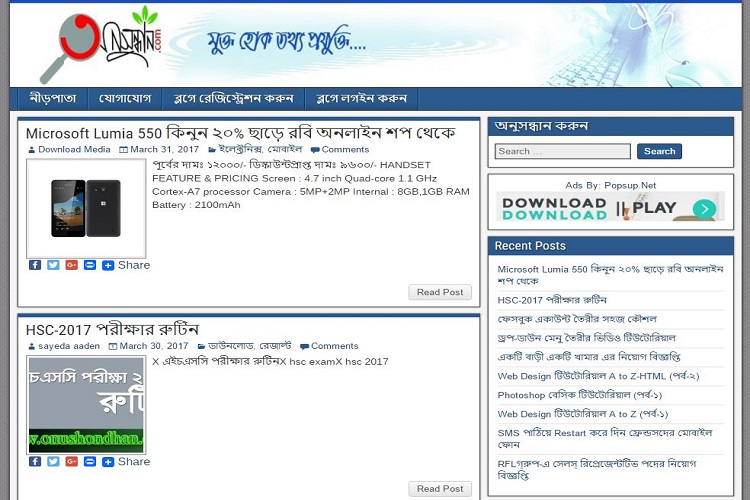Click the green arrow on the Download ad
Viewport: 750px width, 500px height.
pos(704,209)
